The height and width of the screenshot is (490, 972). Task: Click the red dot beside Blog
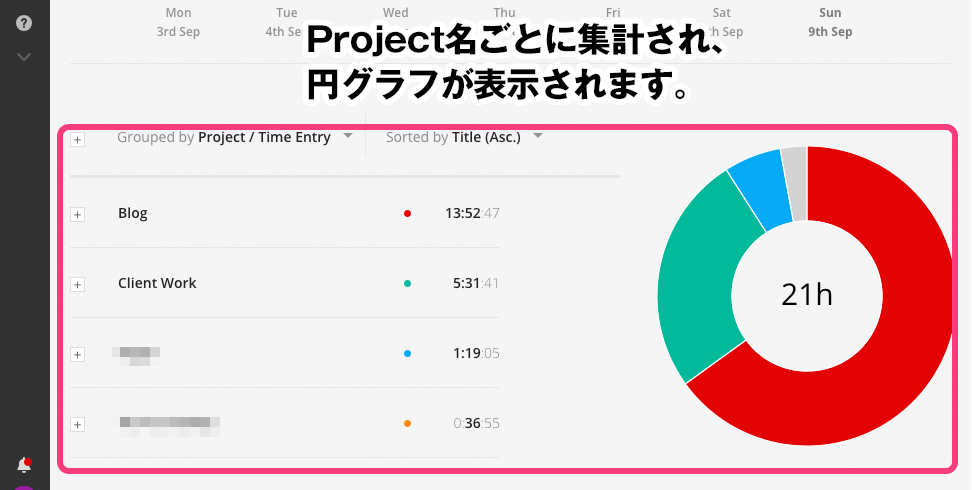click(x=407, y=213)
